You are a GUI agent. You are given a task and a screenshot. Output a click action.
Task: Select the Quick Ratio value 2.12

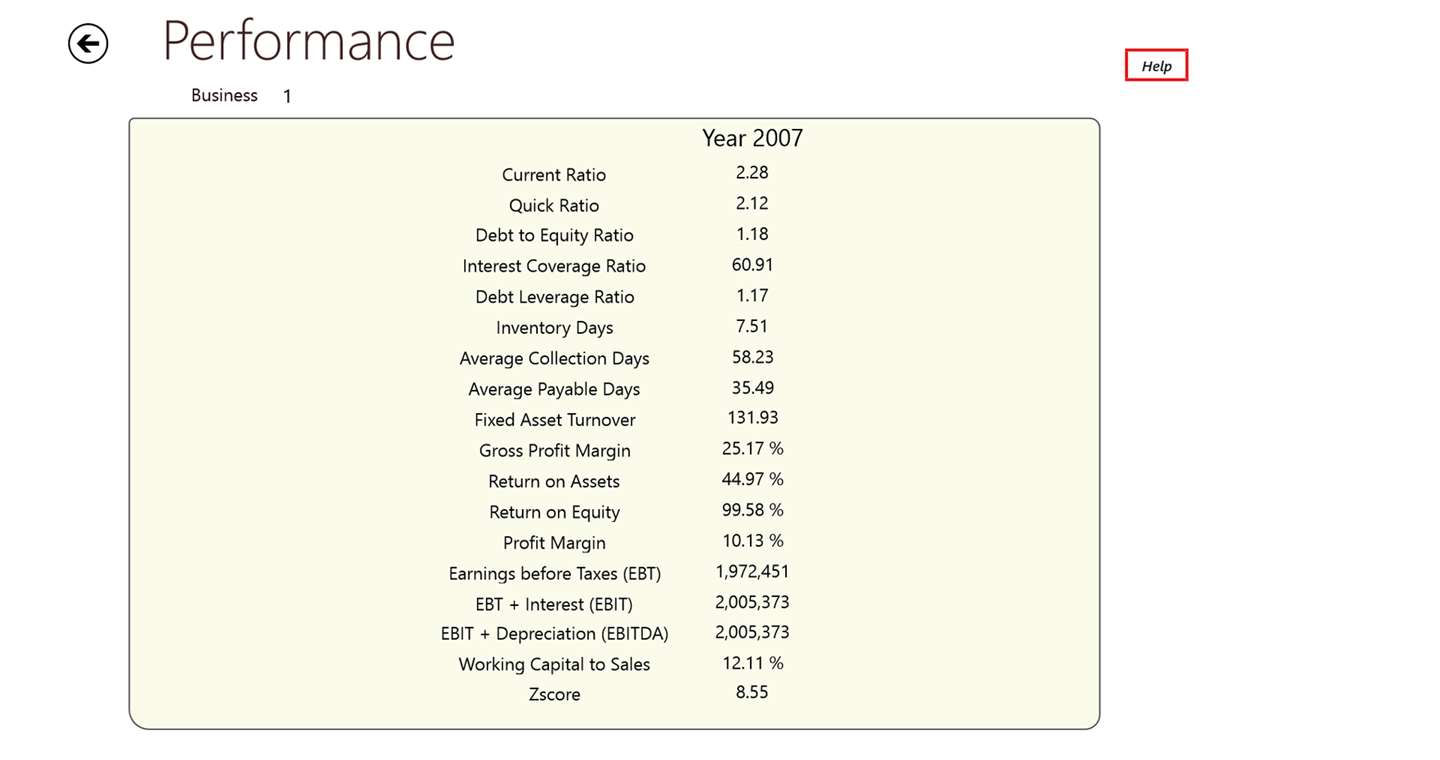click(x=752, y=204)
